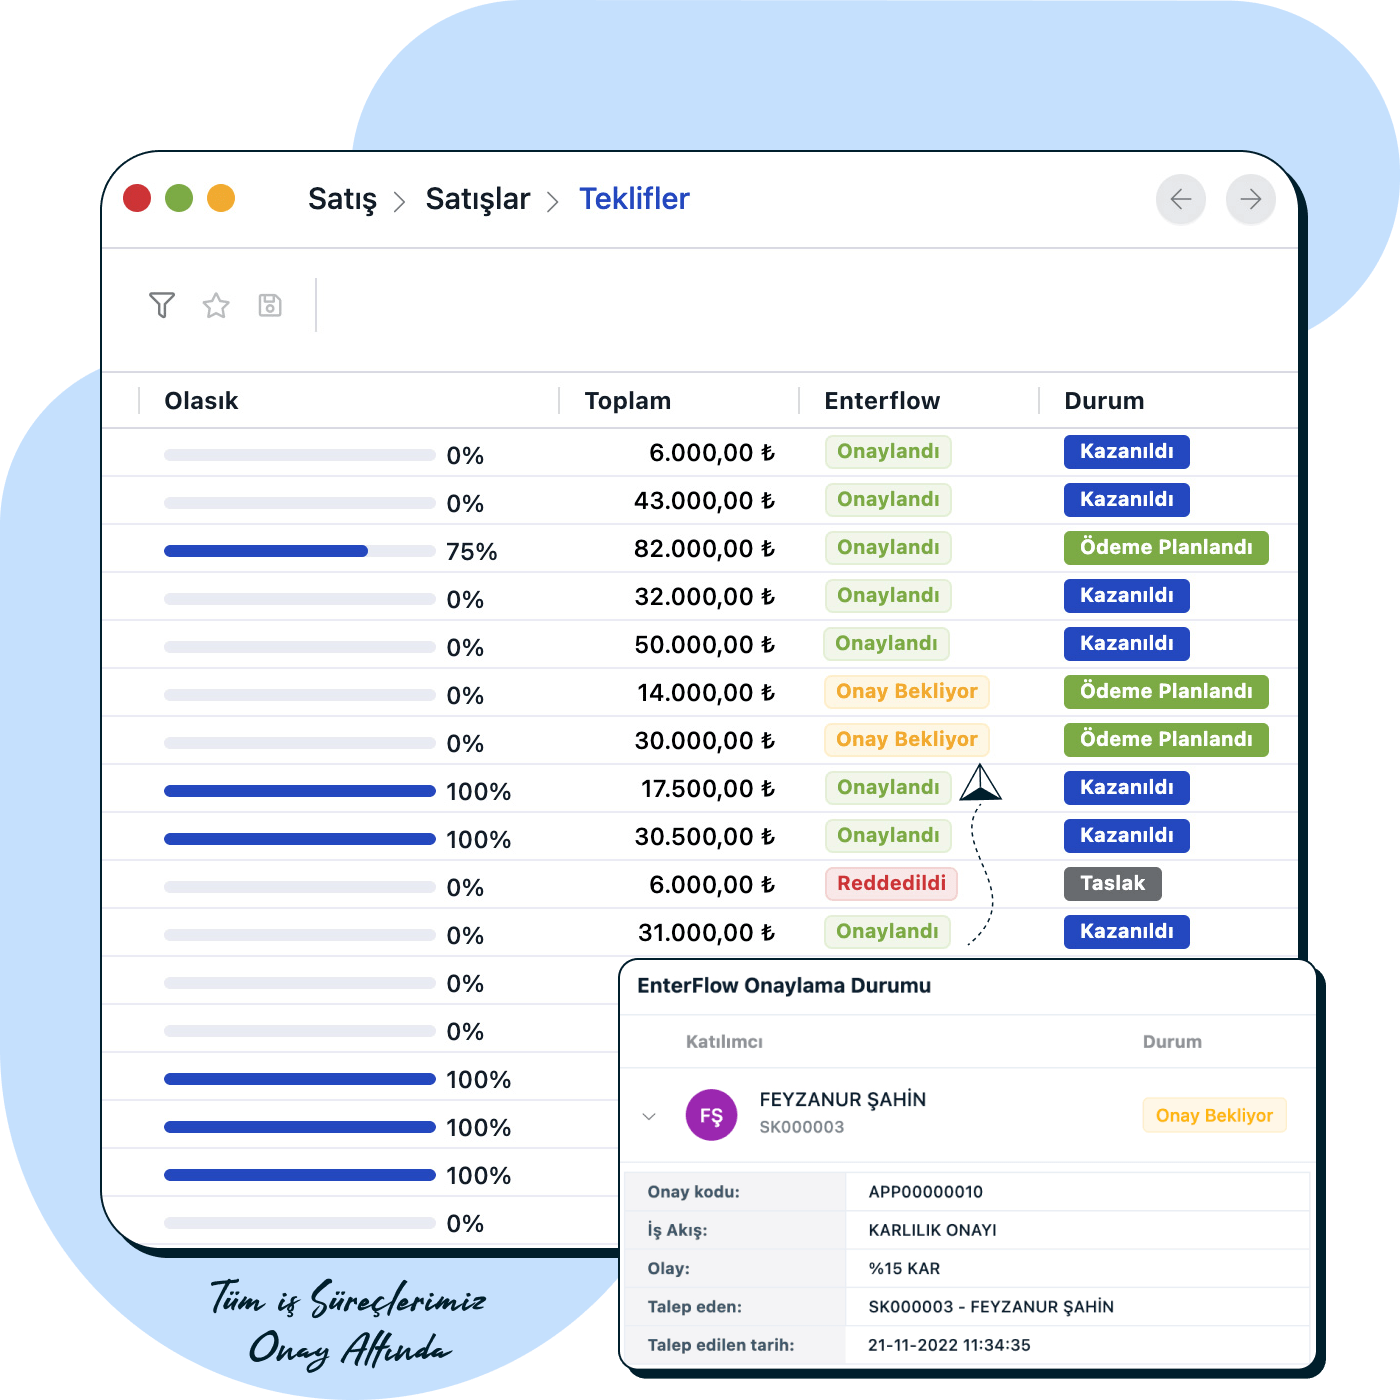Click the Onay kodu: label

[x=693, y=1192]
